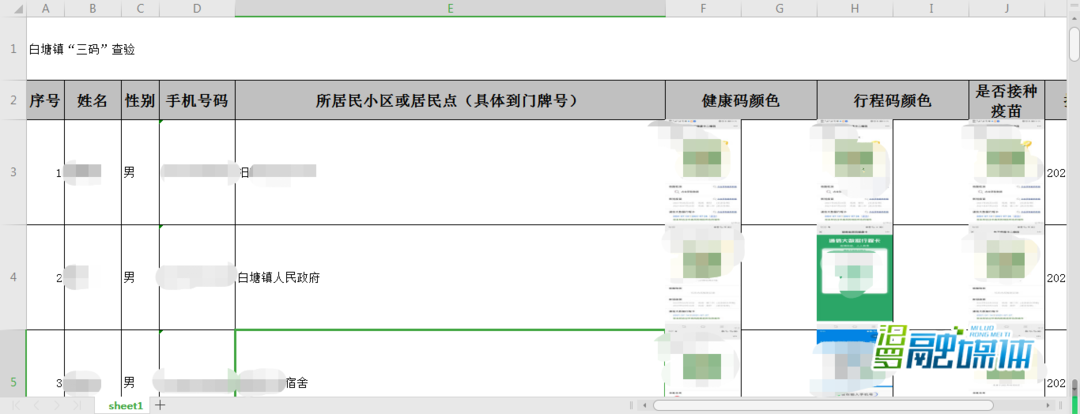This screenshot has height=414, width=1080.
Task: Select column E header
Action: 450,8
